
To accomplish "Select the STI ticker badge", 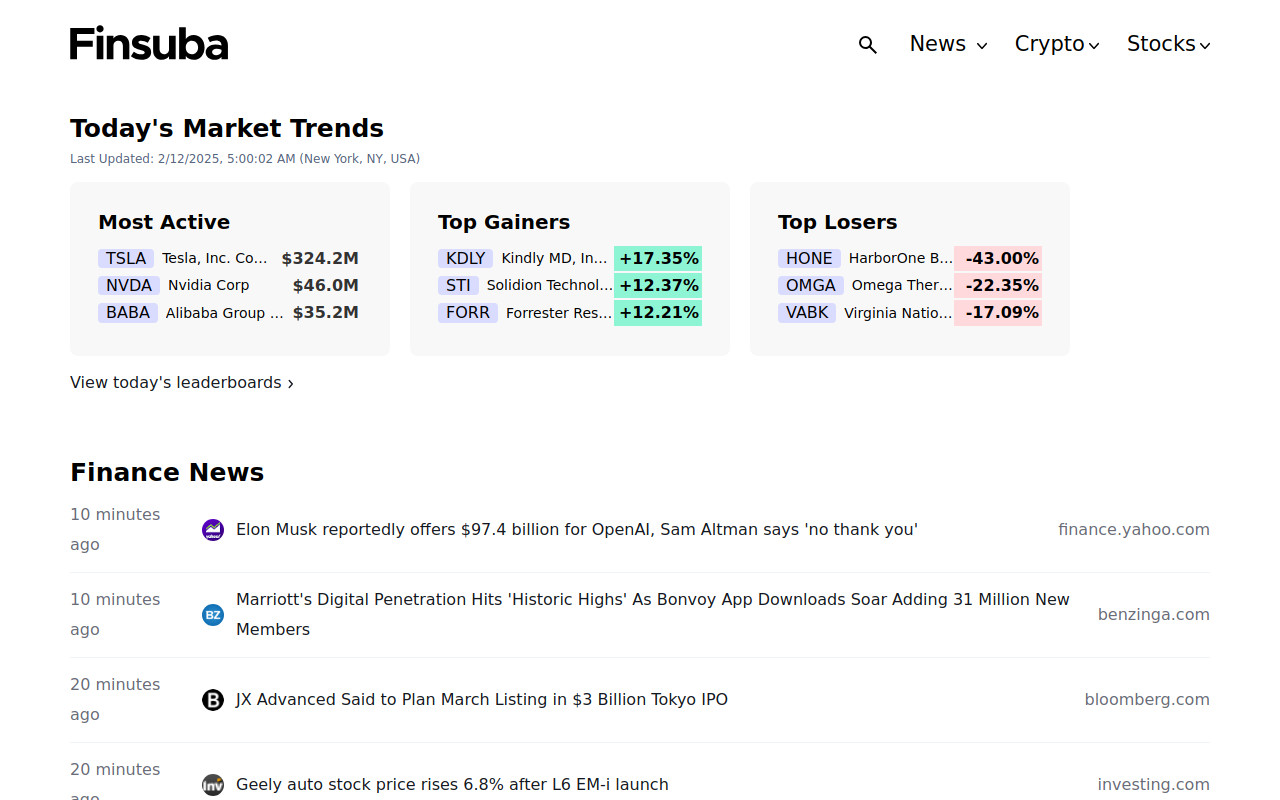I will tap(458, 285).
